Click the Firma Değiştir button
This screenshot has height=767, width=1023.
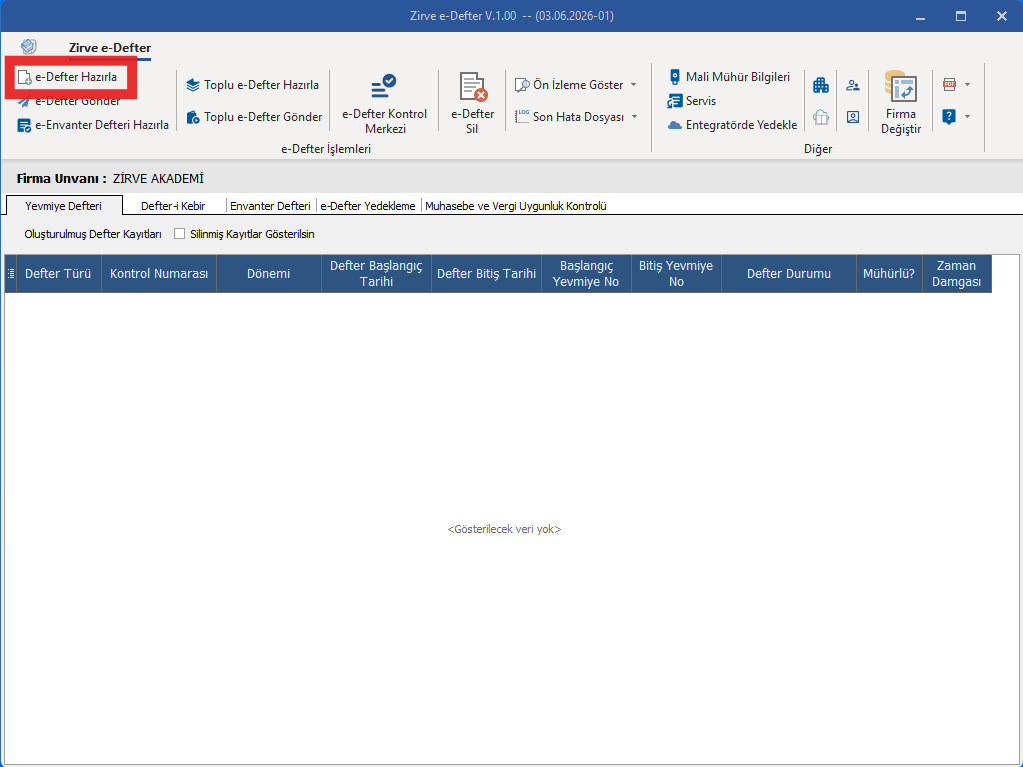click(x=901, y=103)
